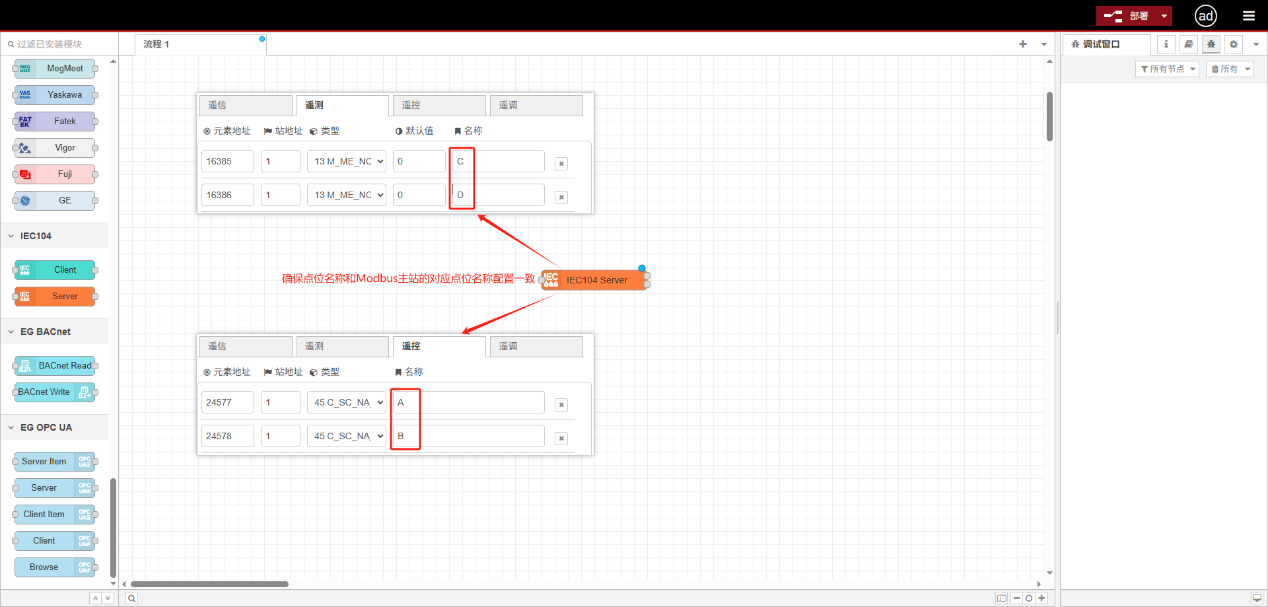1268x607 pixels.
Task: Click the 'ad' user account icon
Action: coord(1206,16)
